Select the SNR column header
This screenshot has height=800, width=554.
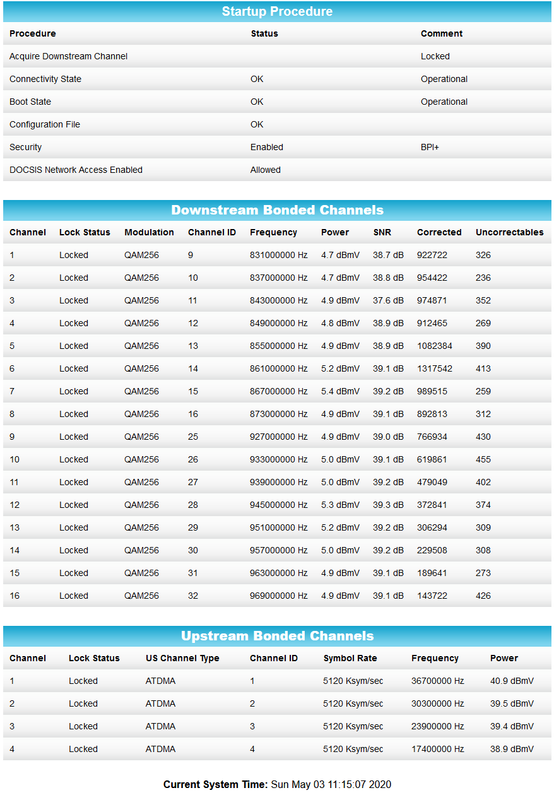[382, 232]
